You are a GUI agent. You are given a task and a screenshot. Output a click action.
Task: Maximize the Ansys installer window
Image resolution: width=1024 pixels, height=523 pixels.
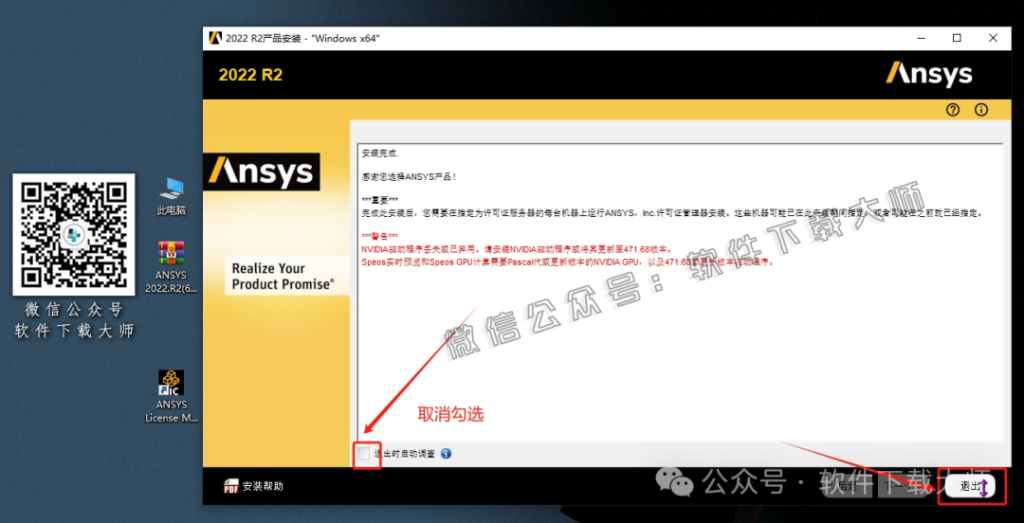[957, 38]
